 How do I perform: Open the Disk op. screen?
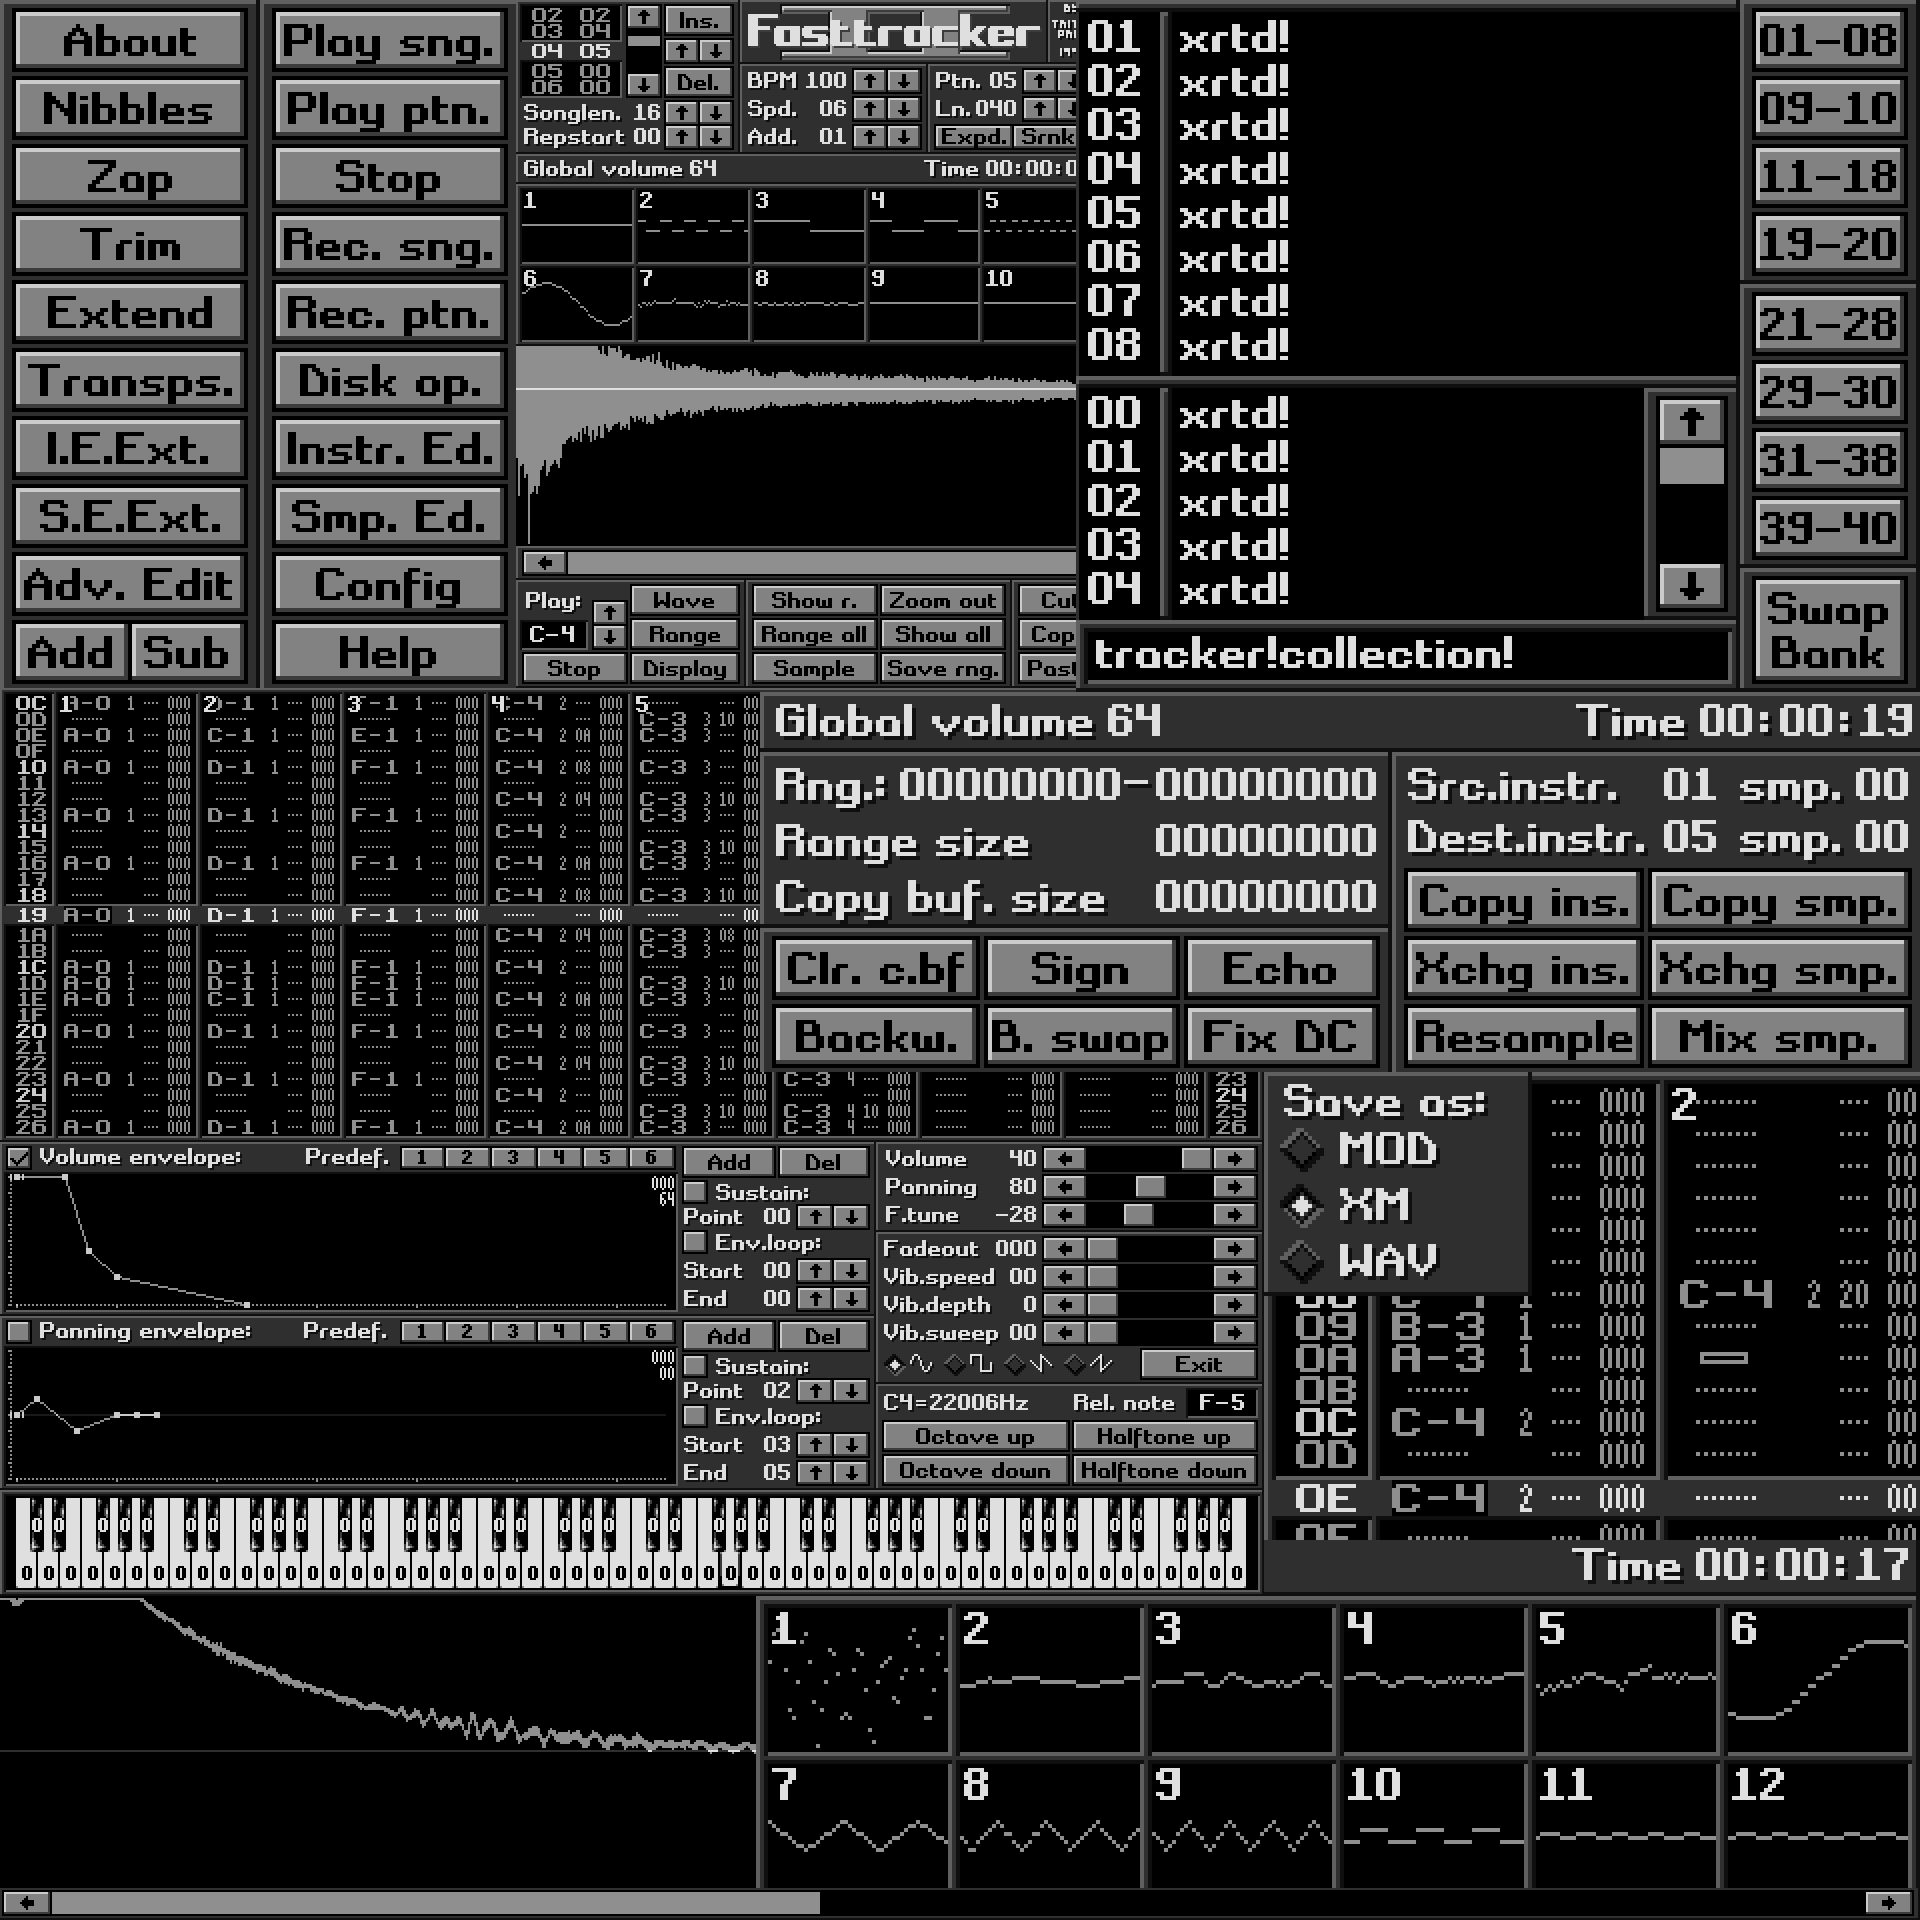pyautogui.click(x=388, y=381)
